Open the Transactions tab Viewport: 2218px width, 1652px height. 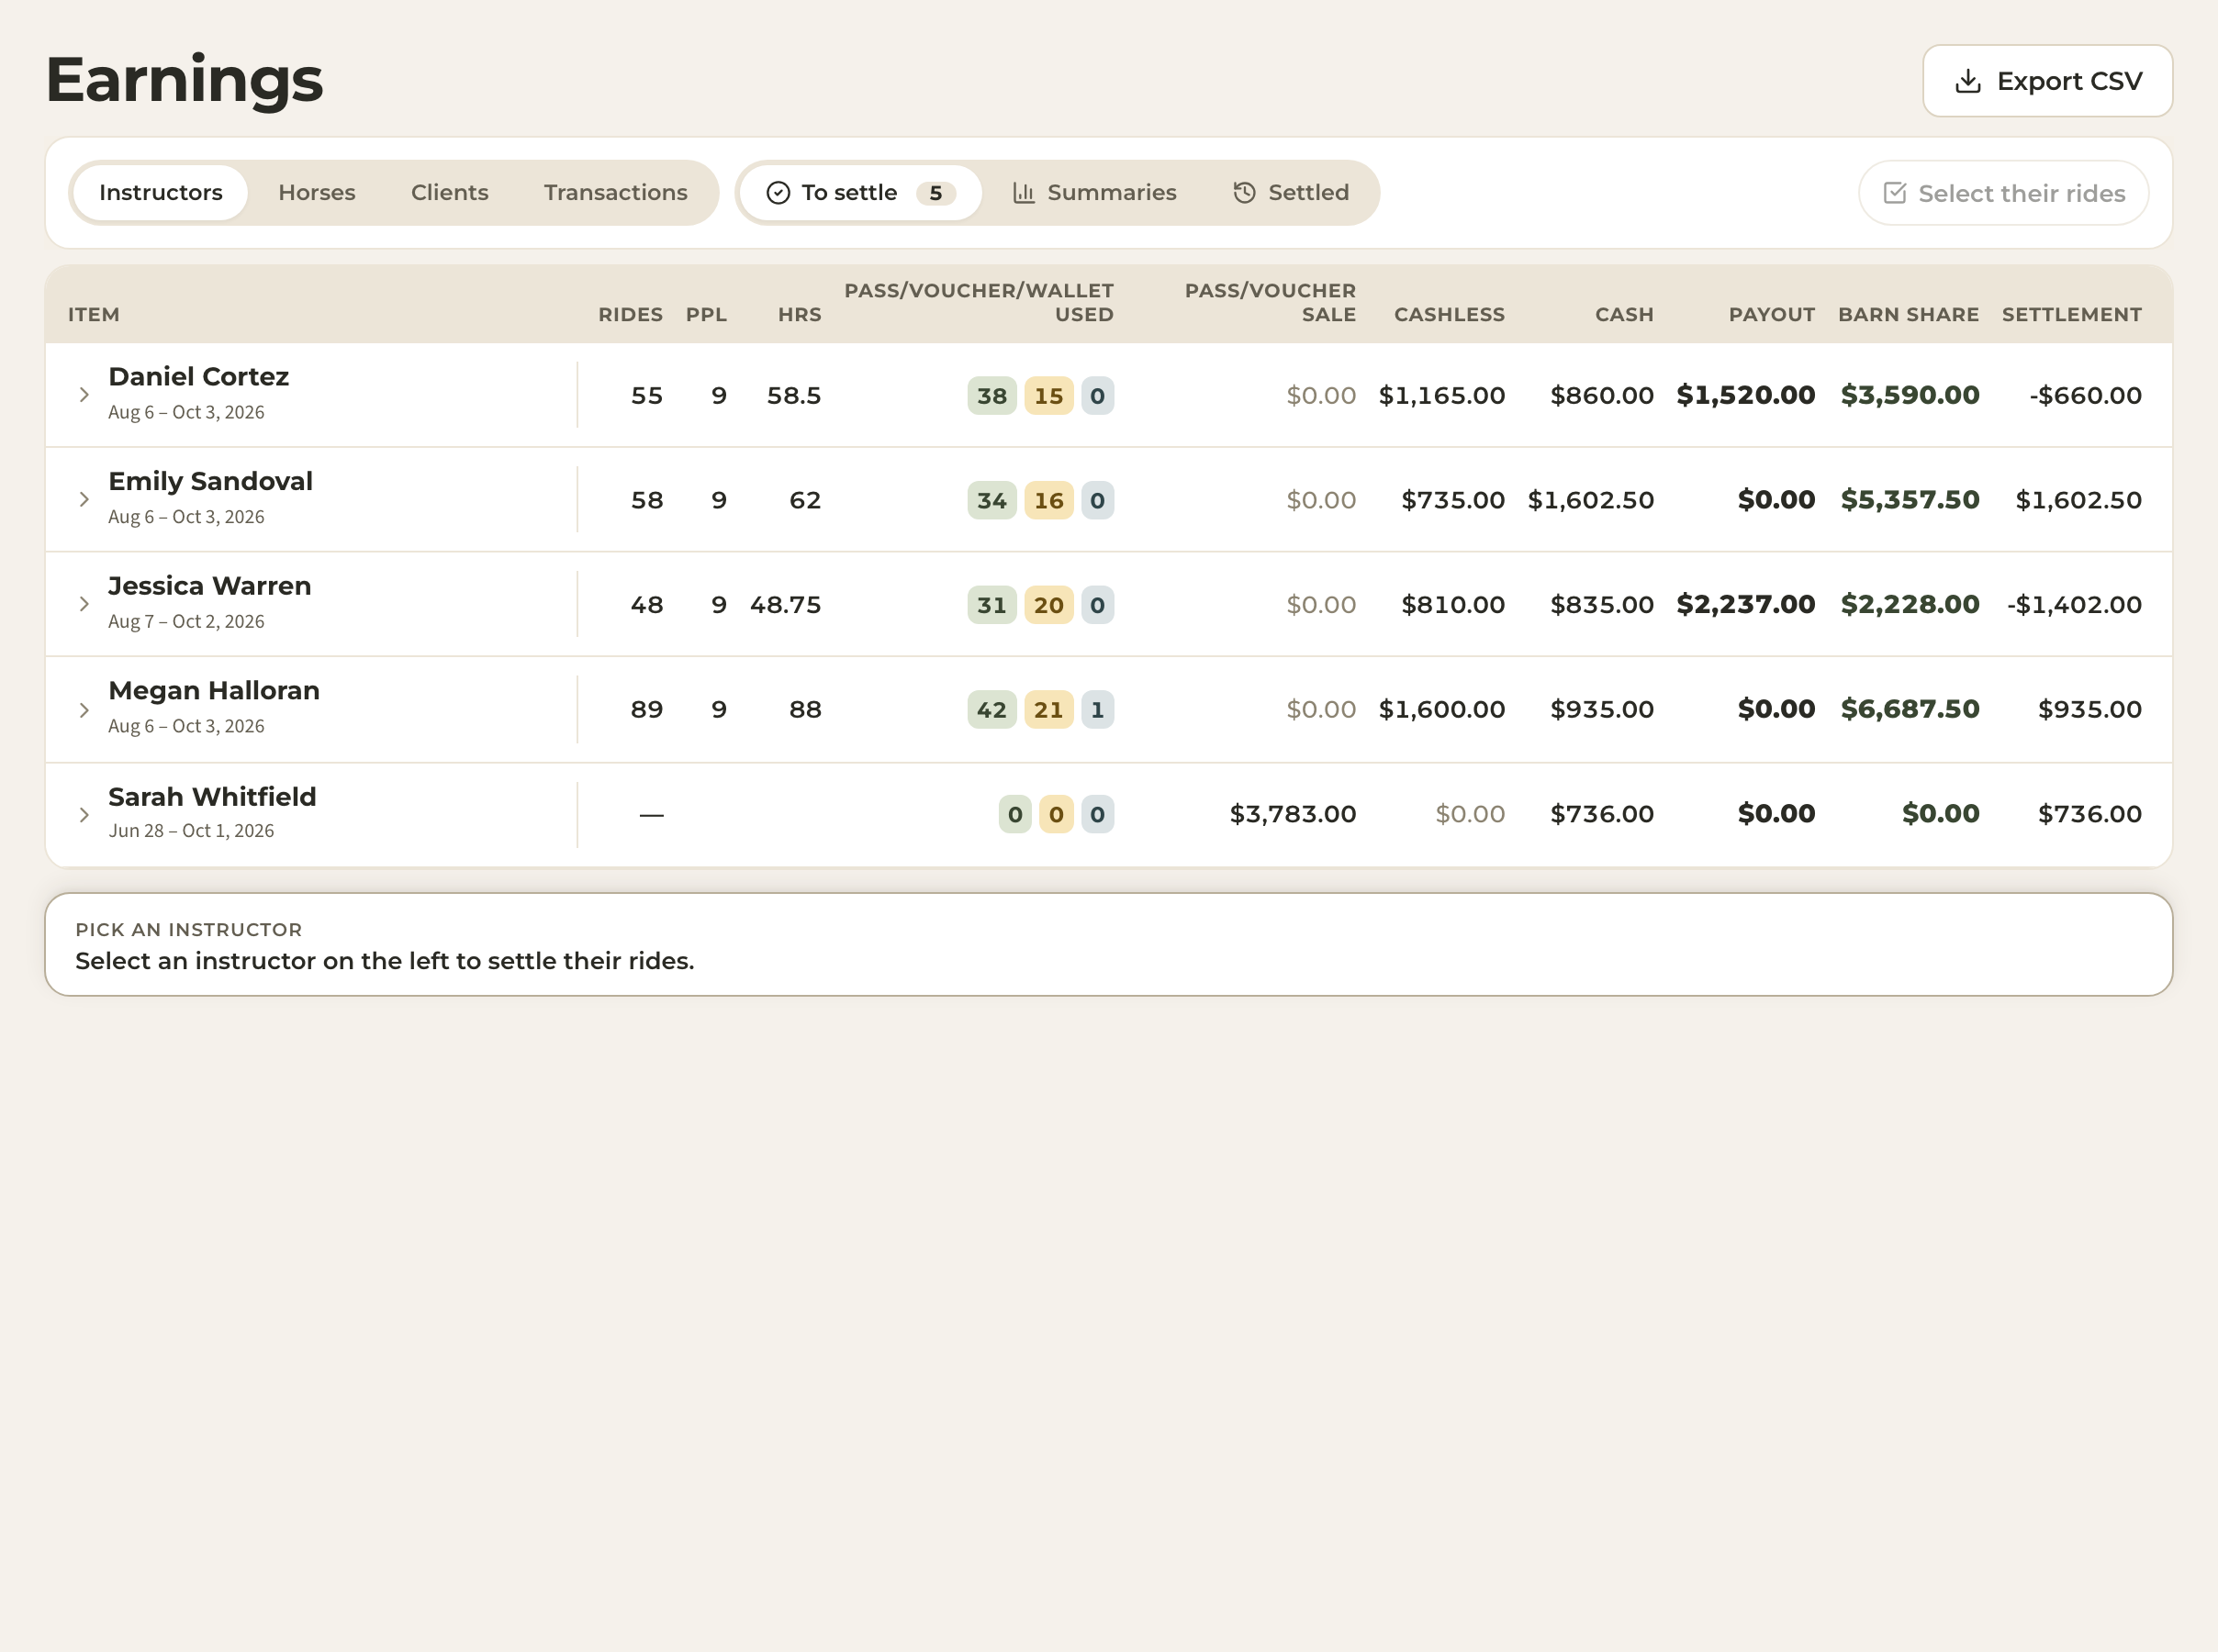coord(616,193)
